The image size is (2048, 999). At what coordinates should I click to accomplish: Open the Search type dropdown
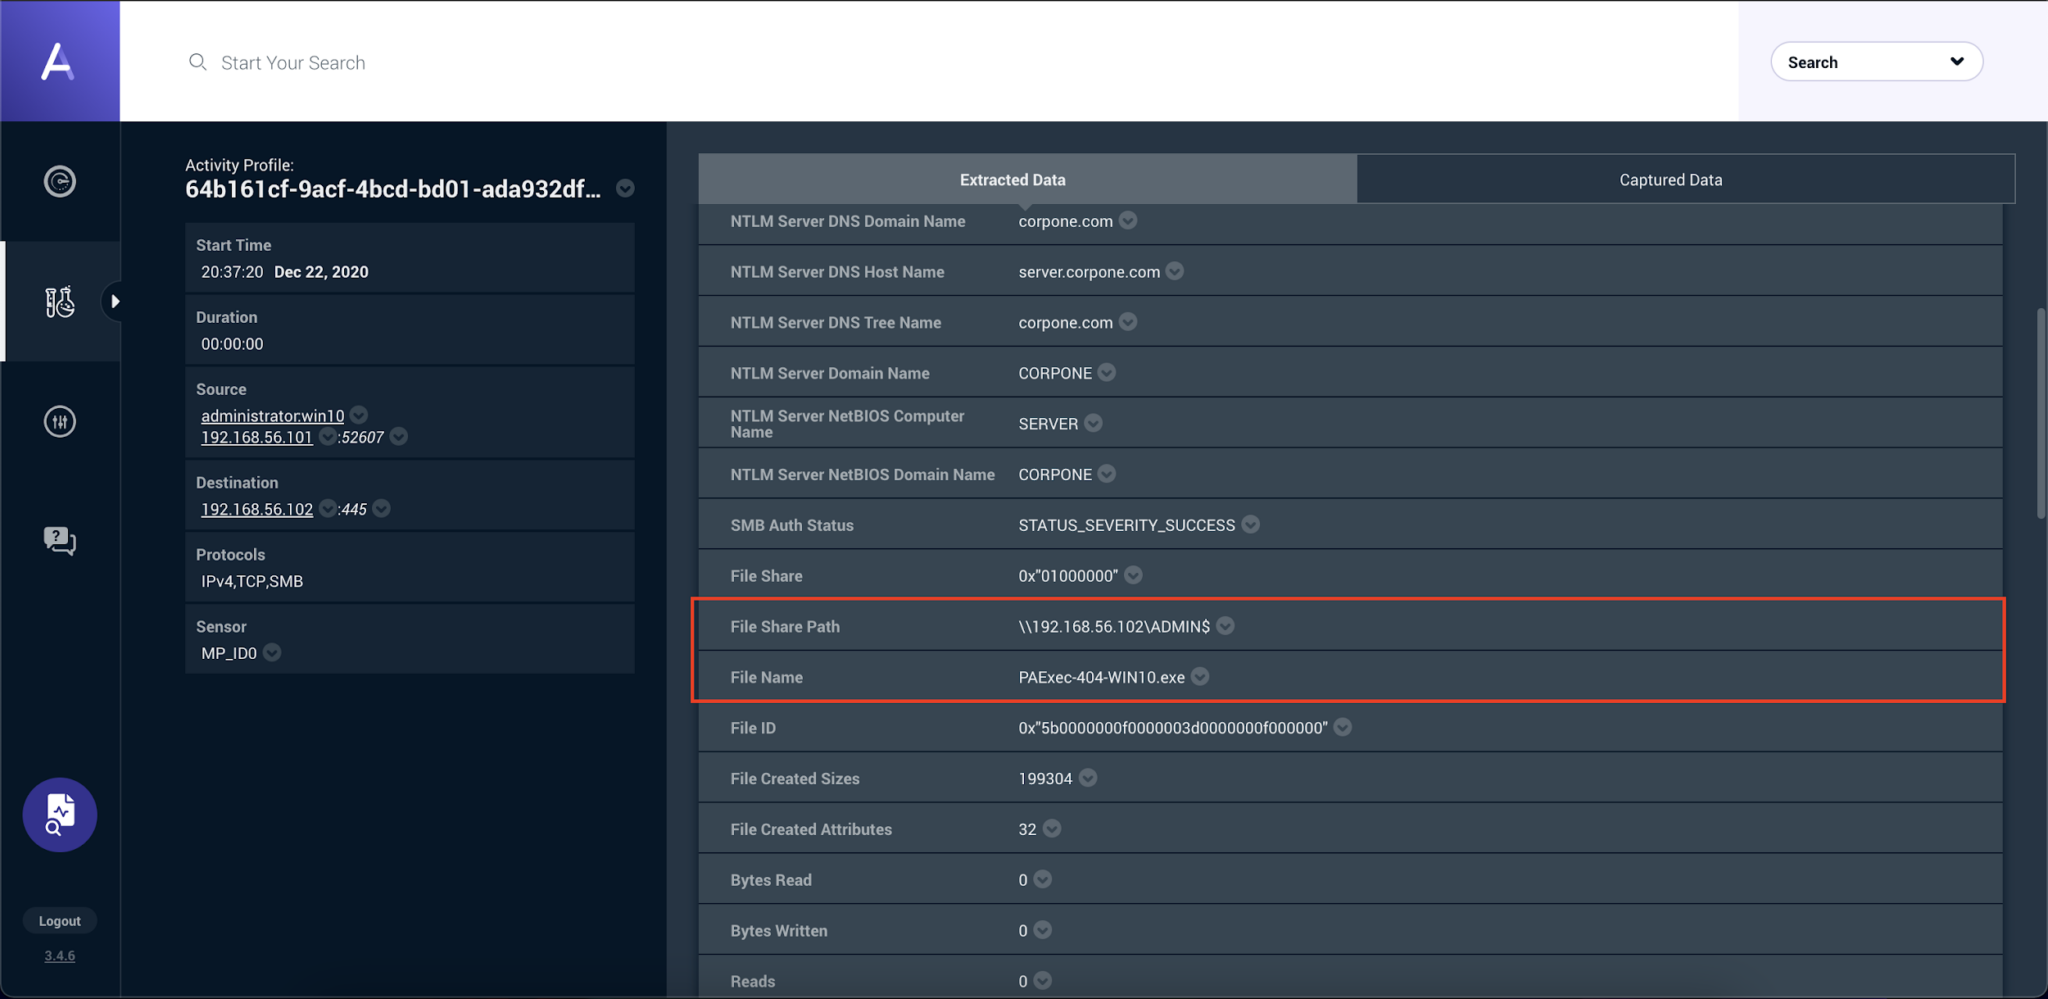point(1875,62)
